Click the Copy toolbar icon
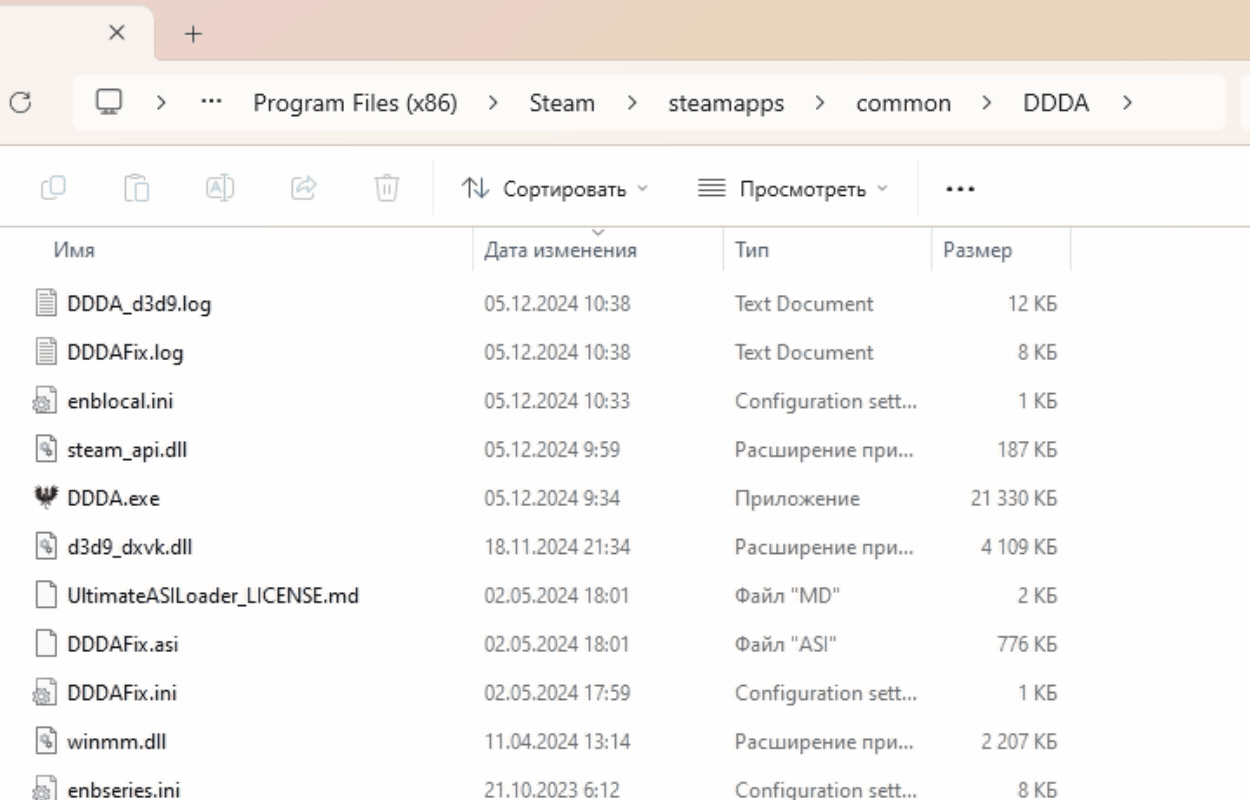 pos(54,187)
